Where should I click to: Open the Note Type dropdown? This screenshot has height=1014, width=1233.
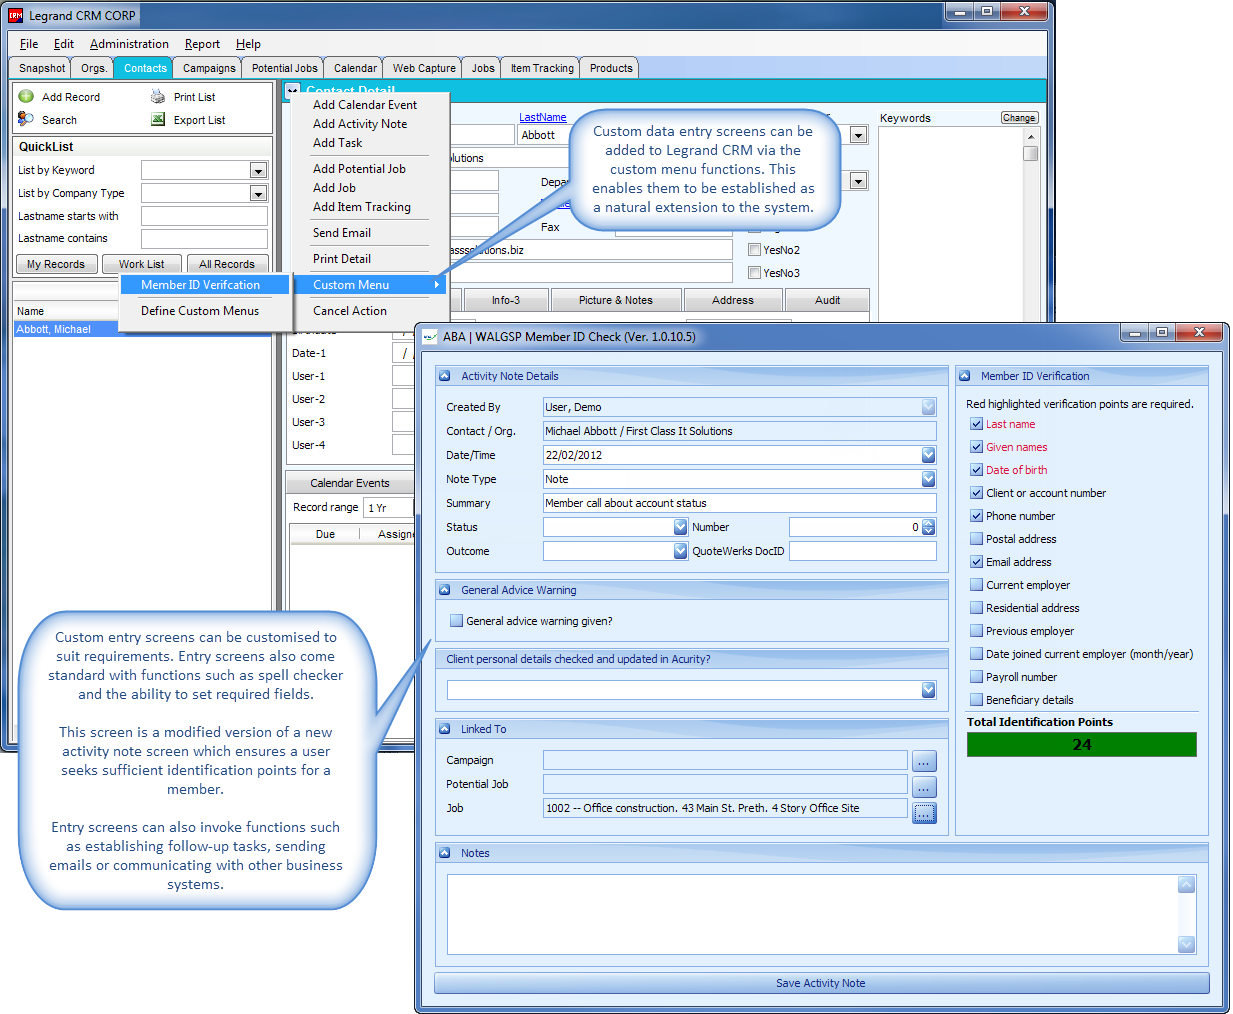tap(928, 479)
